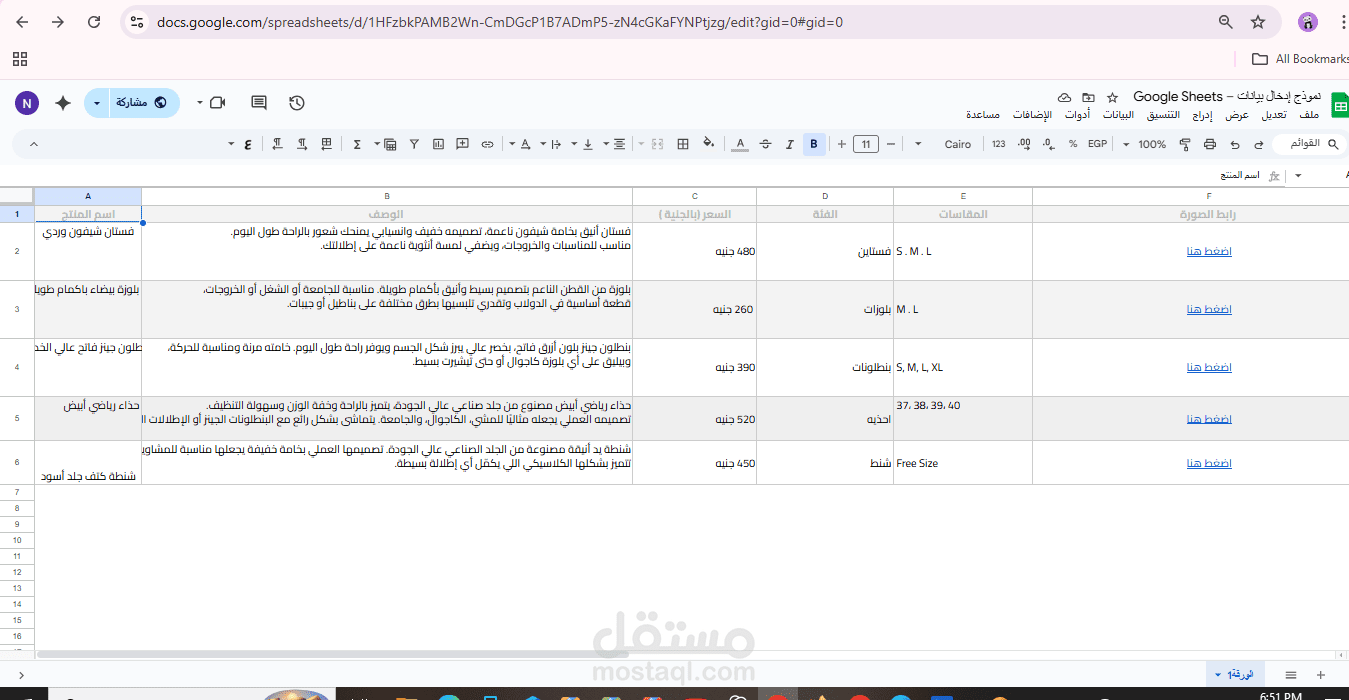Open the التنسيق (Format) menu

tap(1163, 115)
